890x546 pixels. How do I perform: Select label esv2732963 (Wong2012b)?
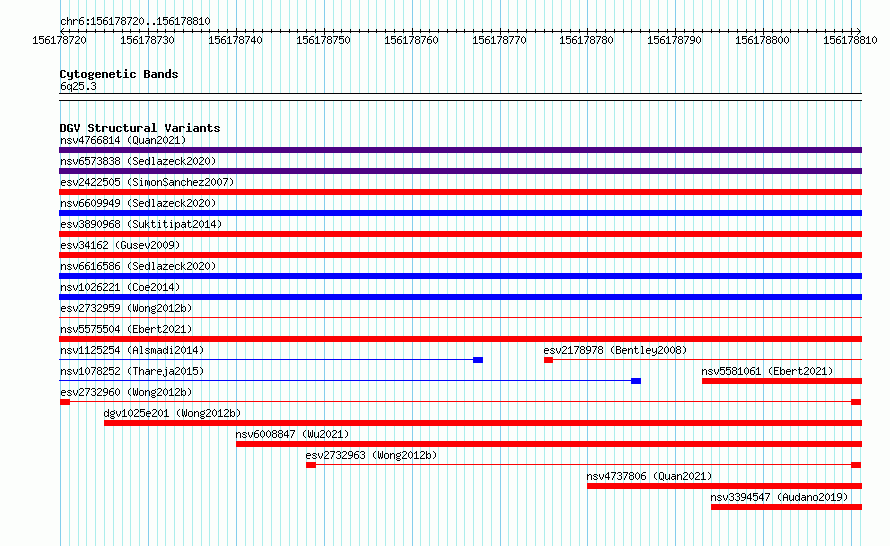(371, 455)
